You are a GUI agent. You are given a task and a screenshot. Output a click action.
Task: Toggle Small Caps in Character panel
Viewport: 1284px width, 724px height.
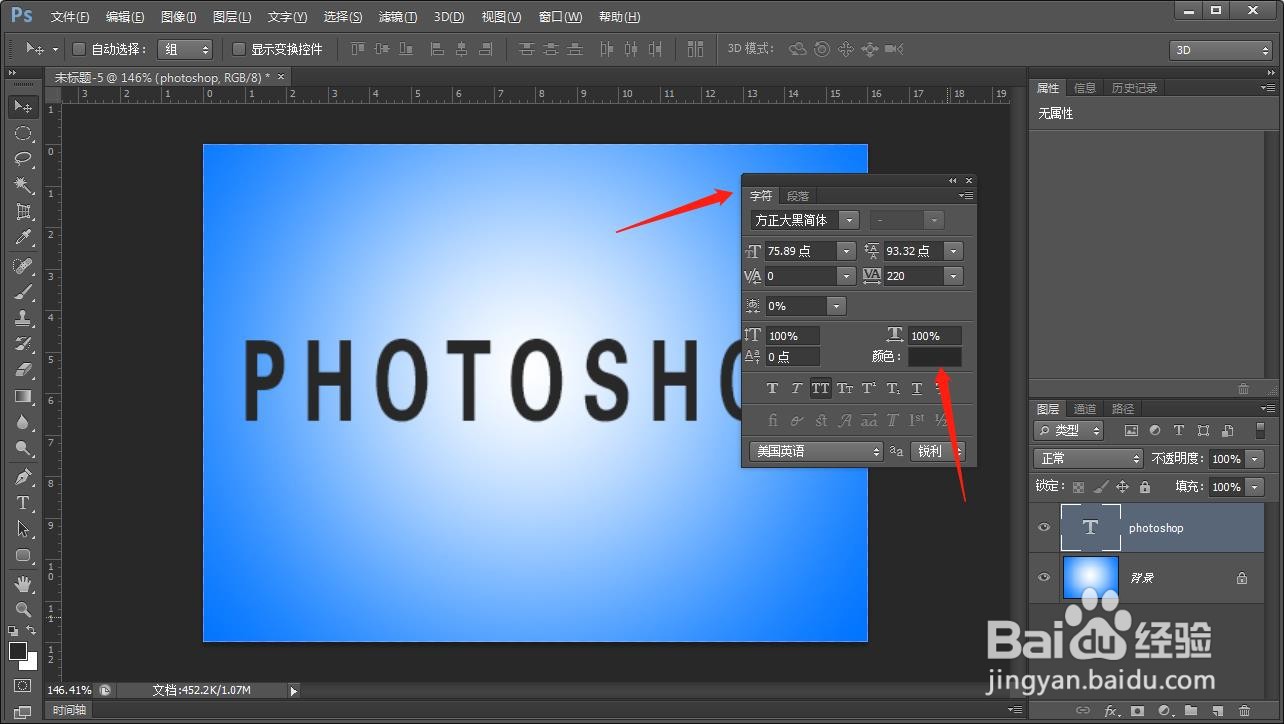click(x=845, y=389)
